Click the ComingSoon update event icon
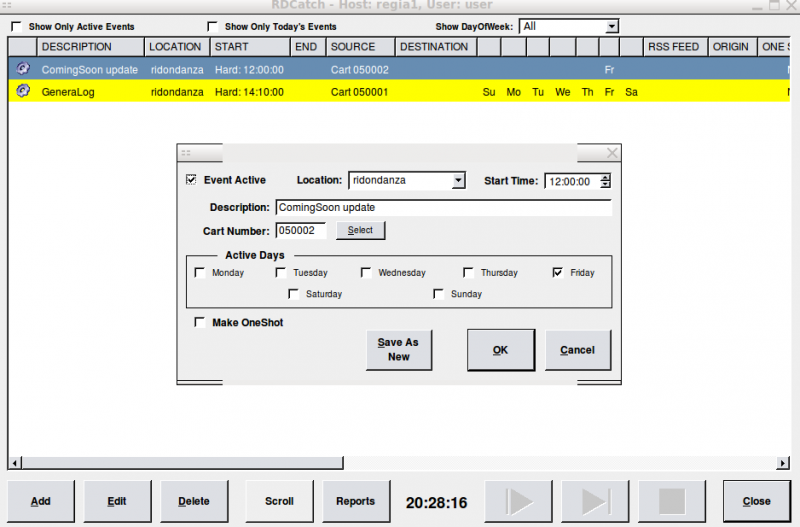Image resolution: width=800 pixels, height=527 pixels. 23,70
